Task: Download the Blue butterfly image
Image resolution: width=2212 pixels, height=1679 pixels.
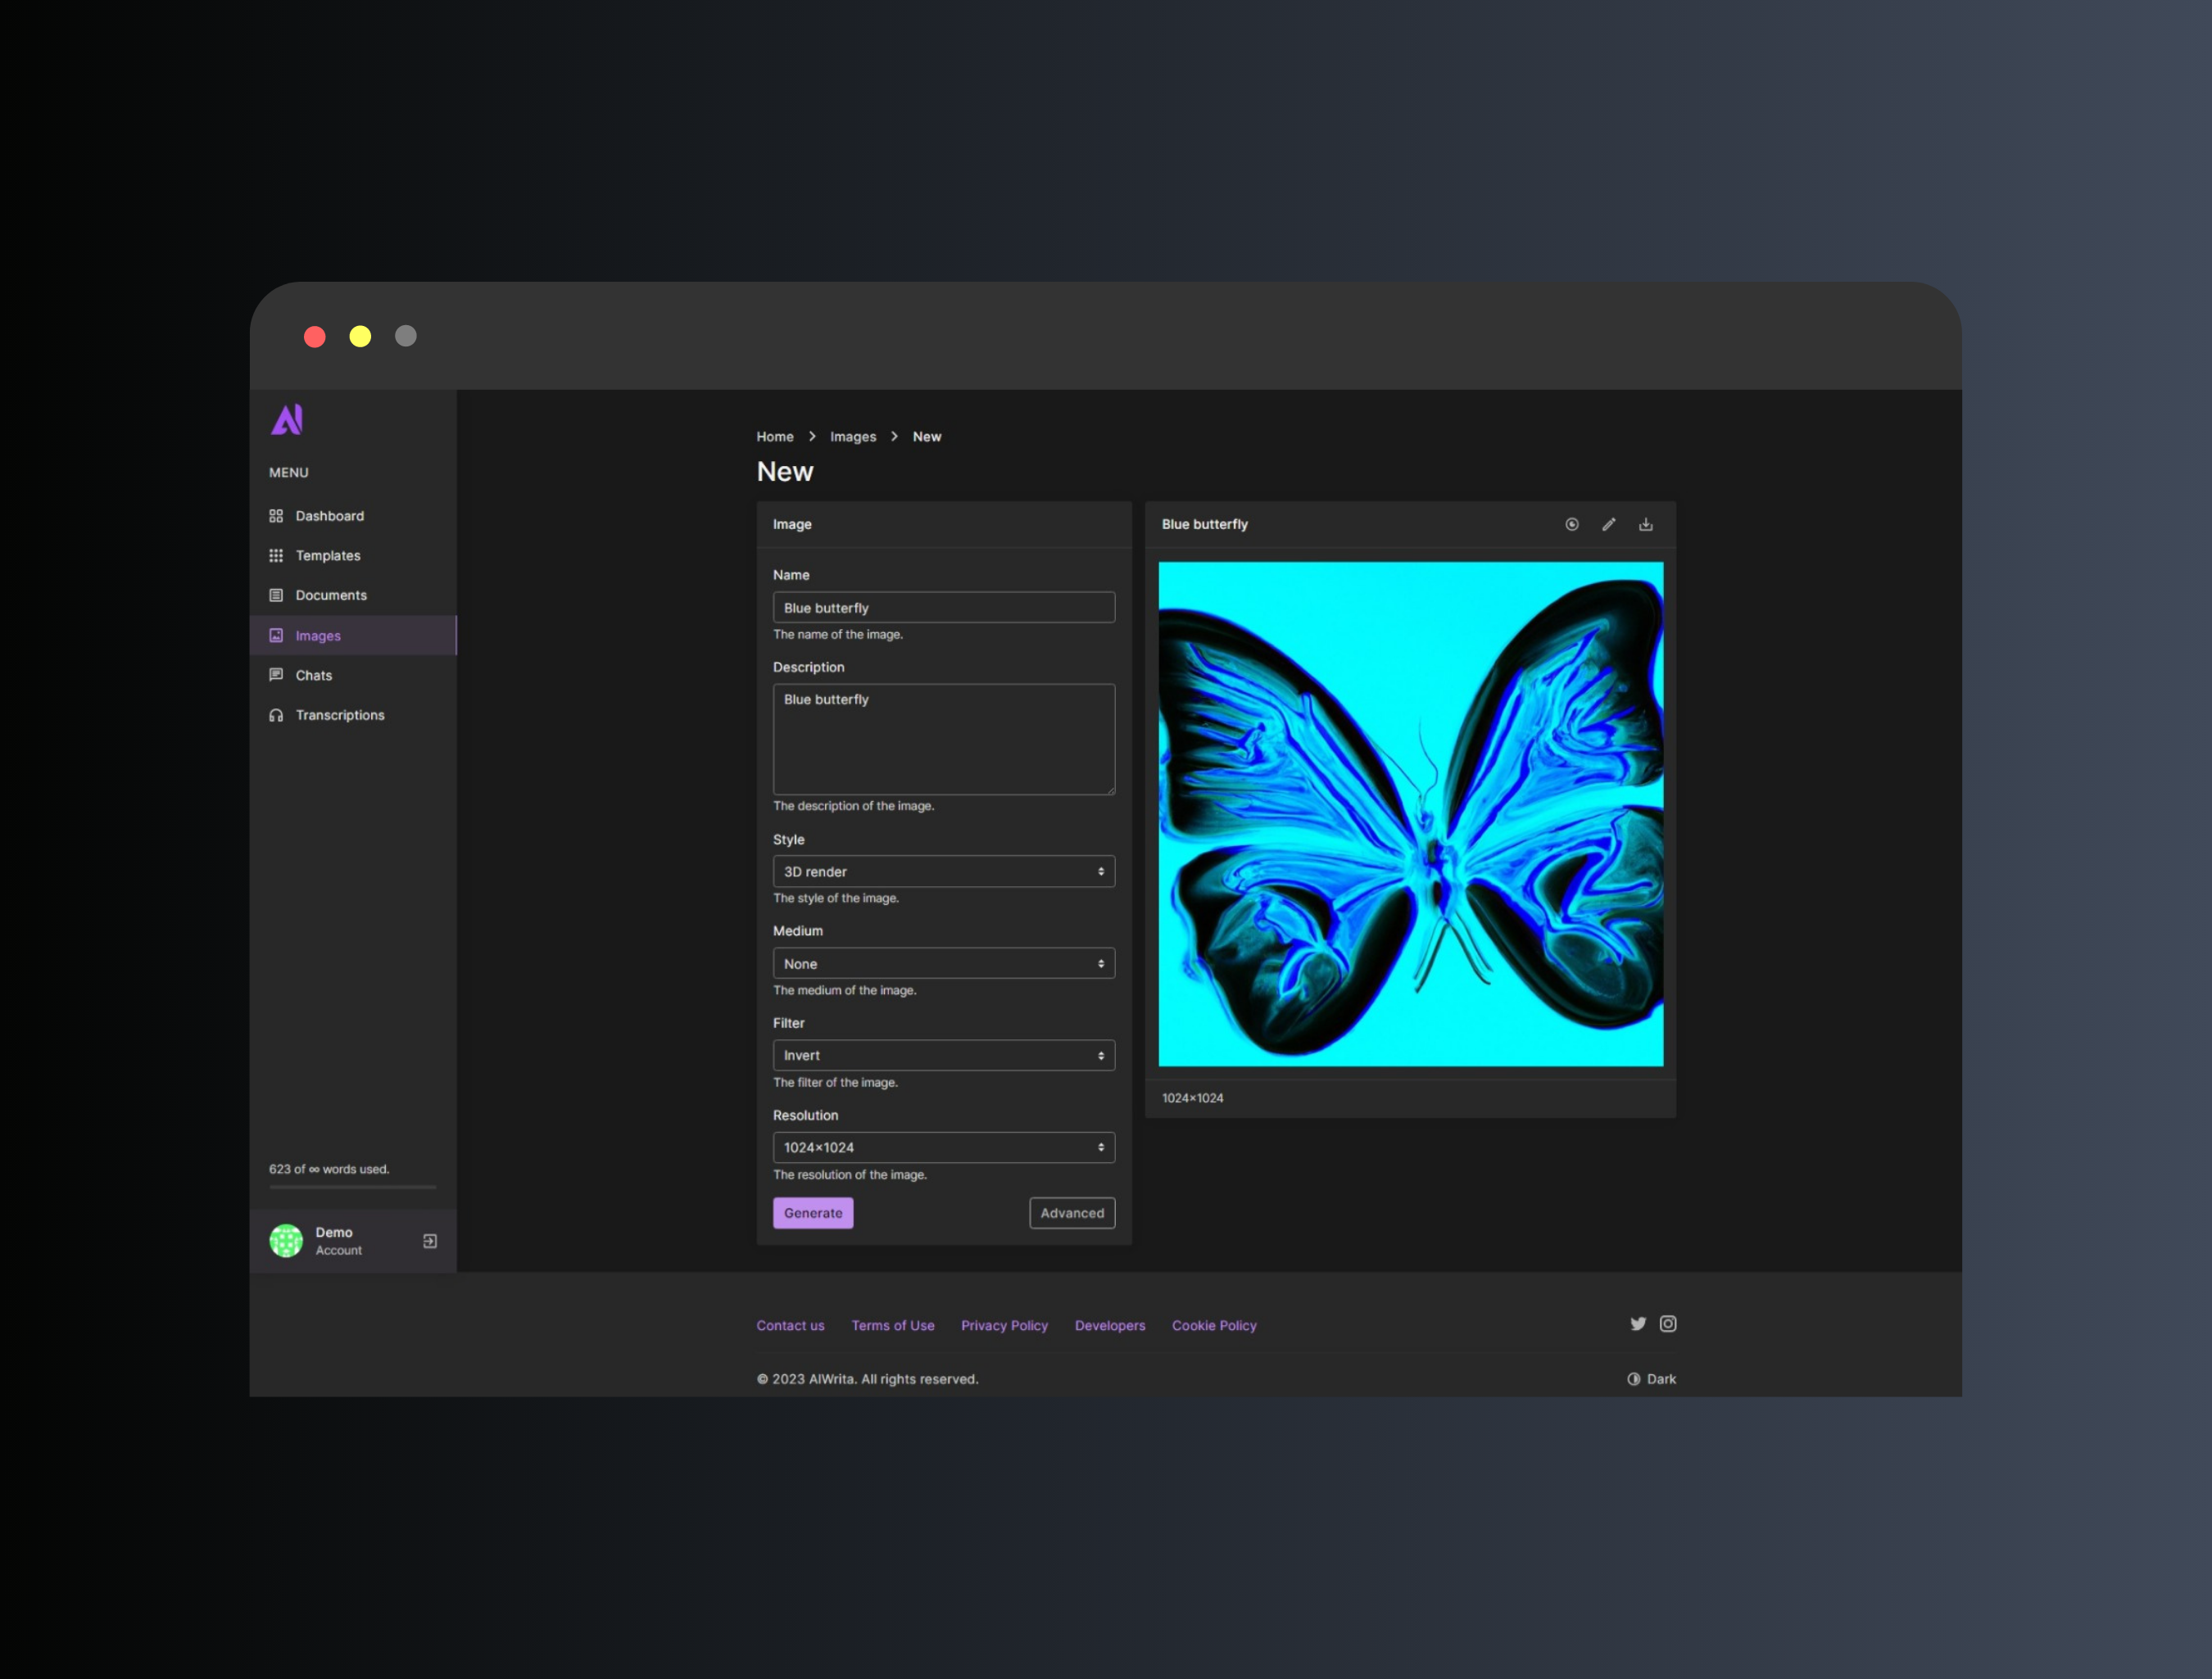Action: (x=1646, y=524)
